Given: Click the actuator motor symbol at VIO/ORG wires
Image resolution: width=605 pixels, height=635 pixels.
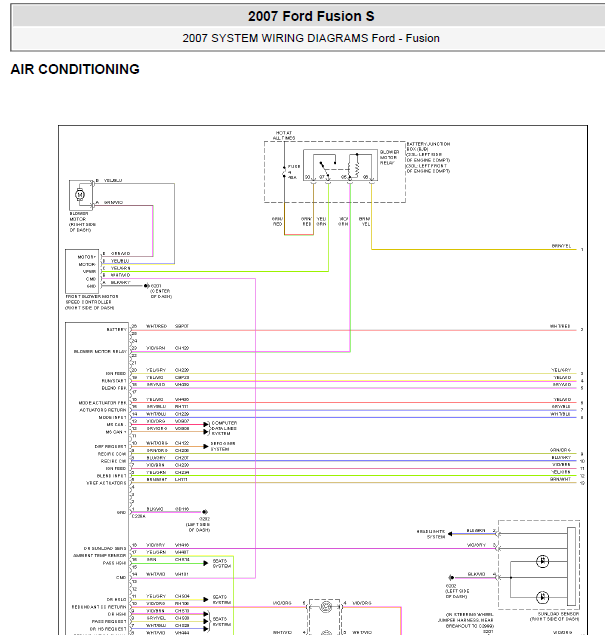Looking at the screenshot, I should [326, 607].
